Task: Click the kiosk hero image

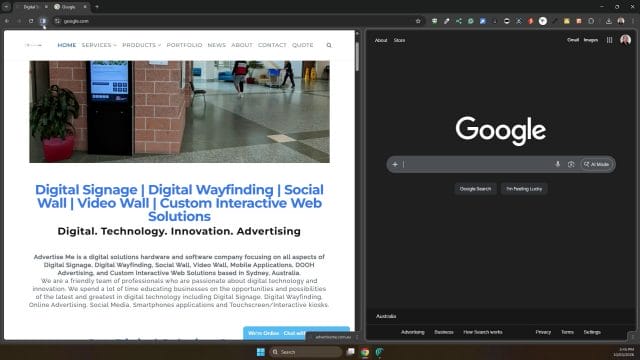Action: point(179,111)
